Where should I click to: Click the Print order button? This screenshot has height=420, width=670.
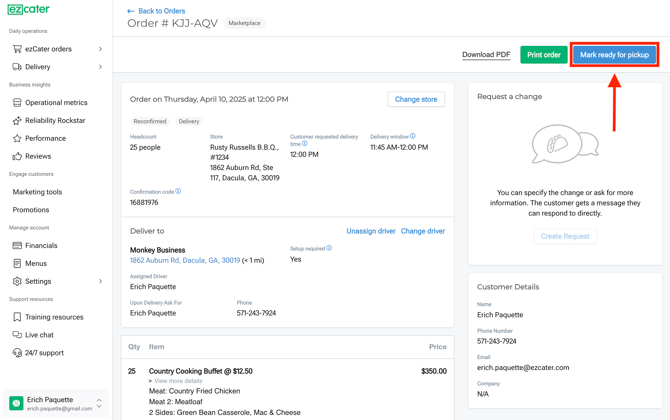click(543, 55)
